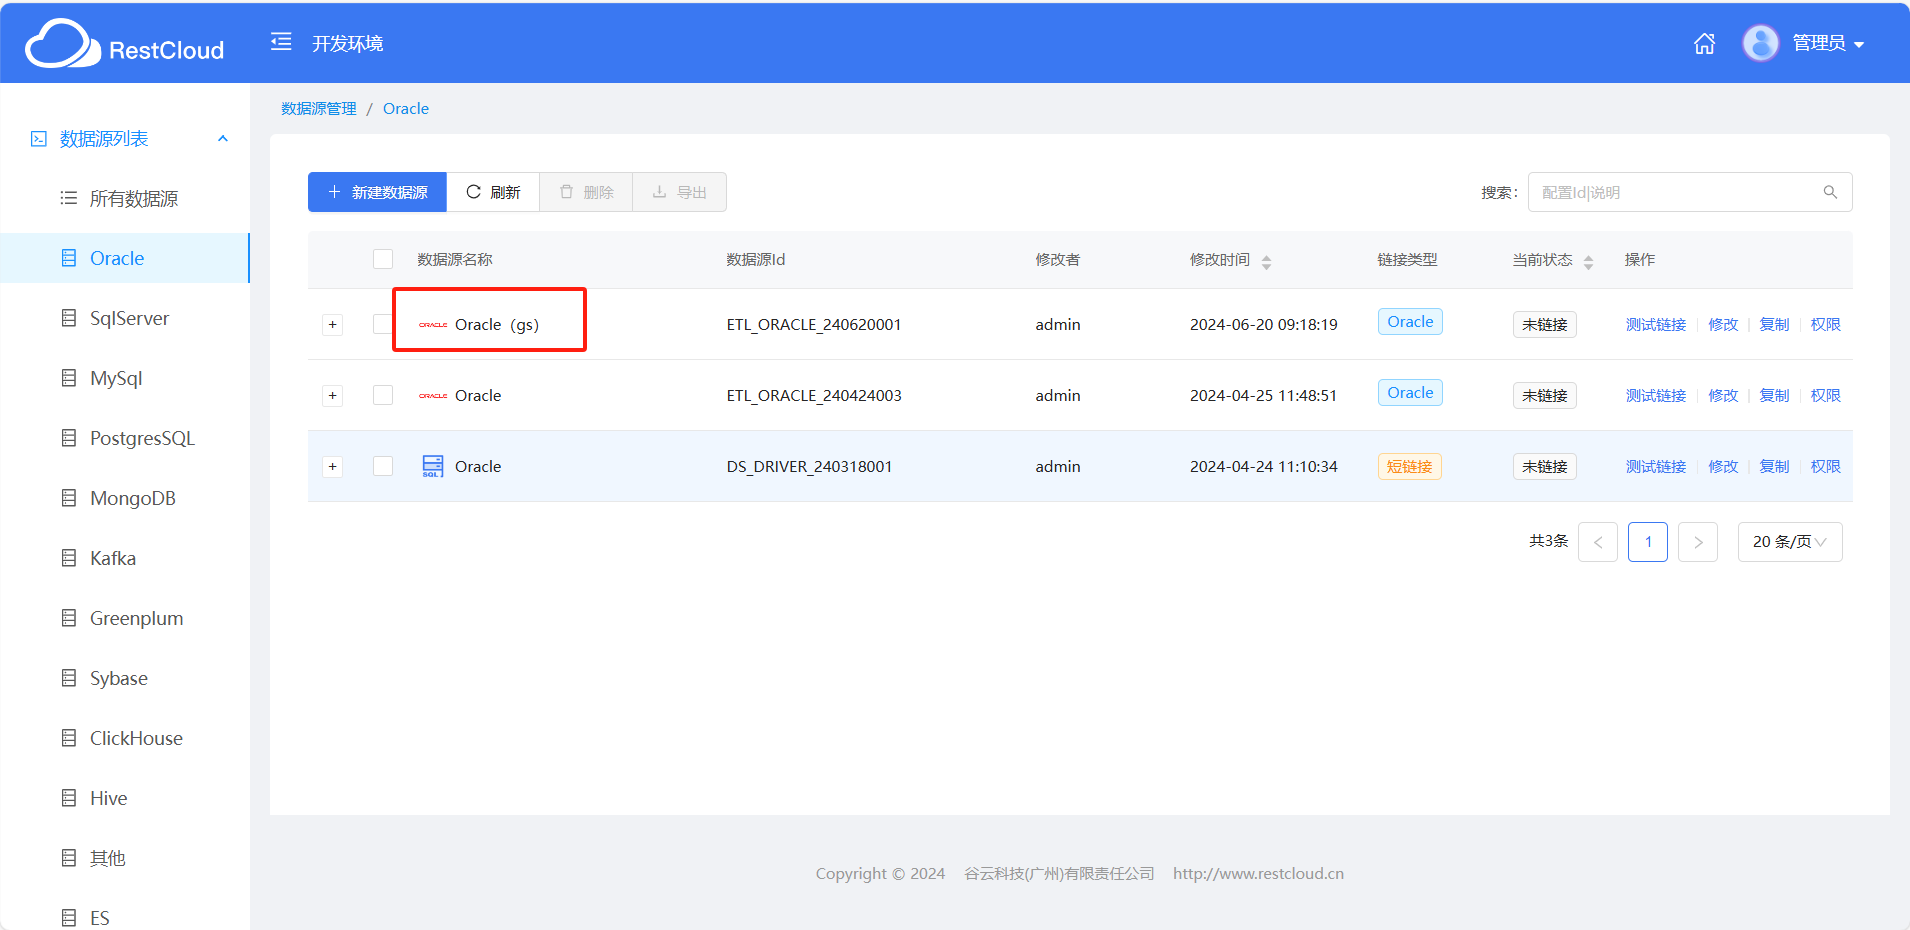1910x930 pixels.
Task: Click the 删除 delete button
Action: (586, 192)
